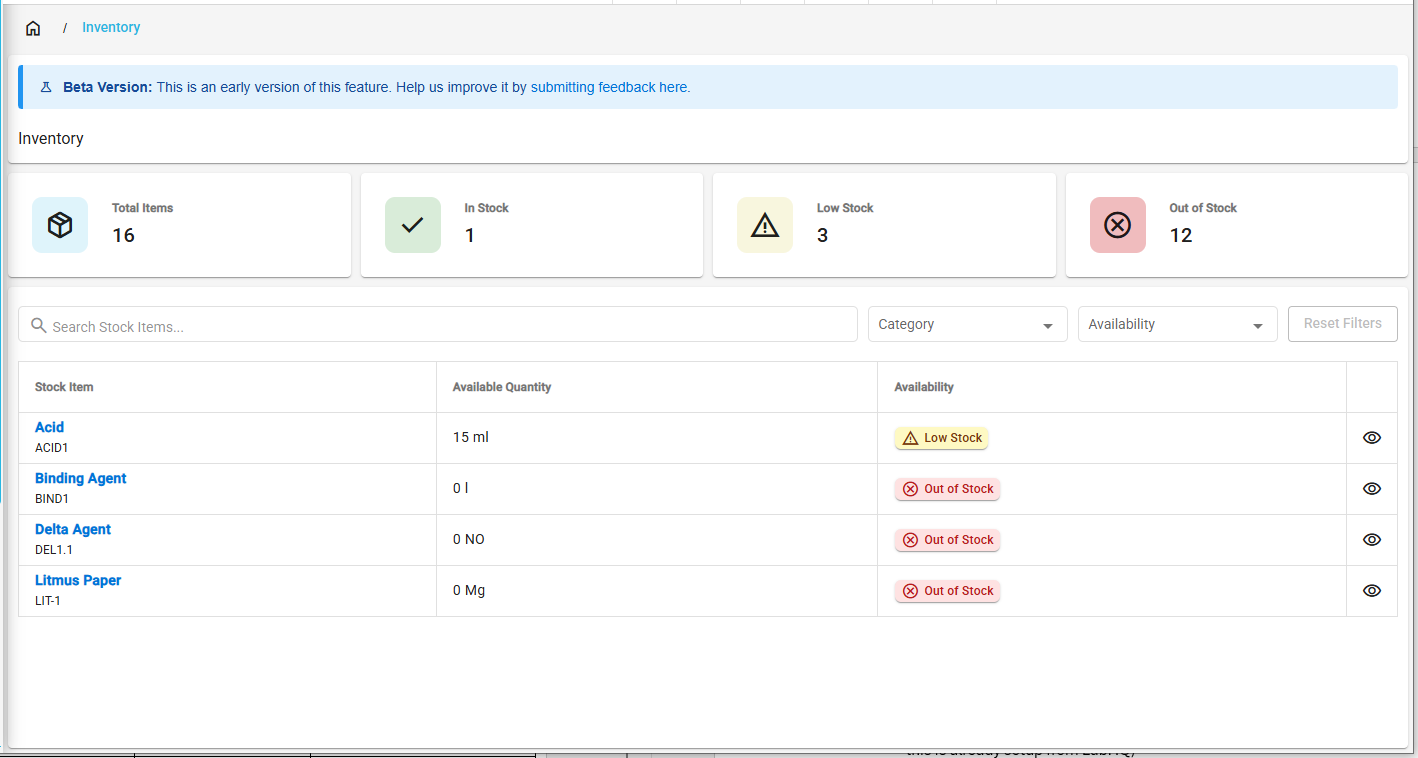The height and width of the screenshot is (758, 1418).
Task: Open the Availability filter dropdown
Action: click(1178, 324)
